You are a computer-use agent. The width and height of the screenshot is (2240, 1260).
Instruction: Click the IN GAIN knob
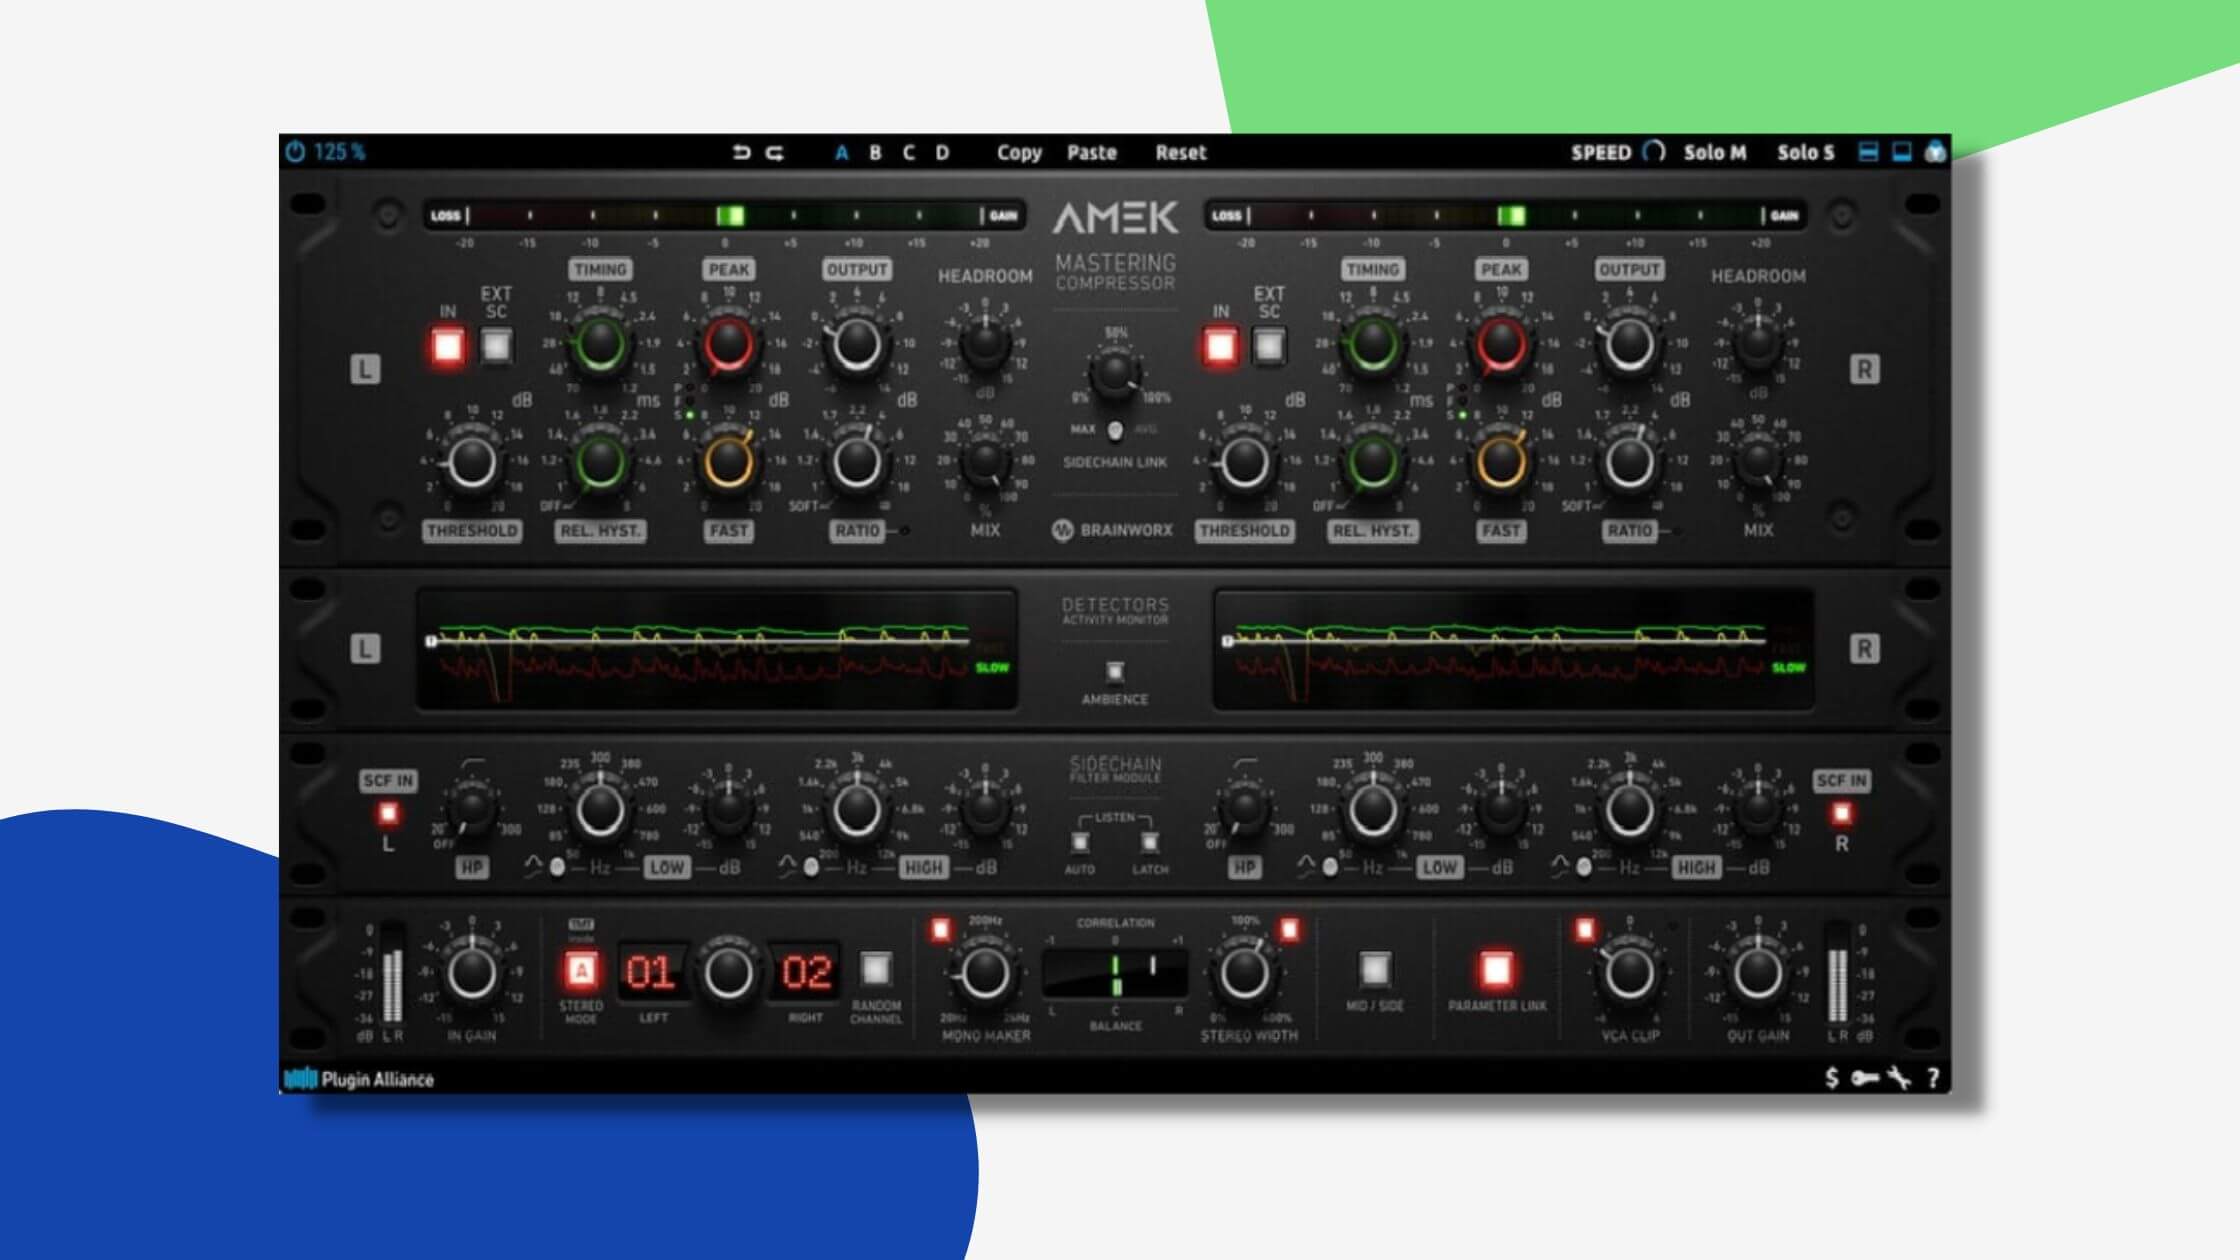pos(472,973)
